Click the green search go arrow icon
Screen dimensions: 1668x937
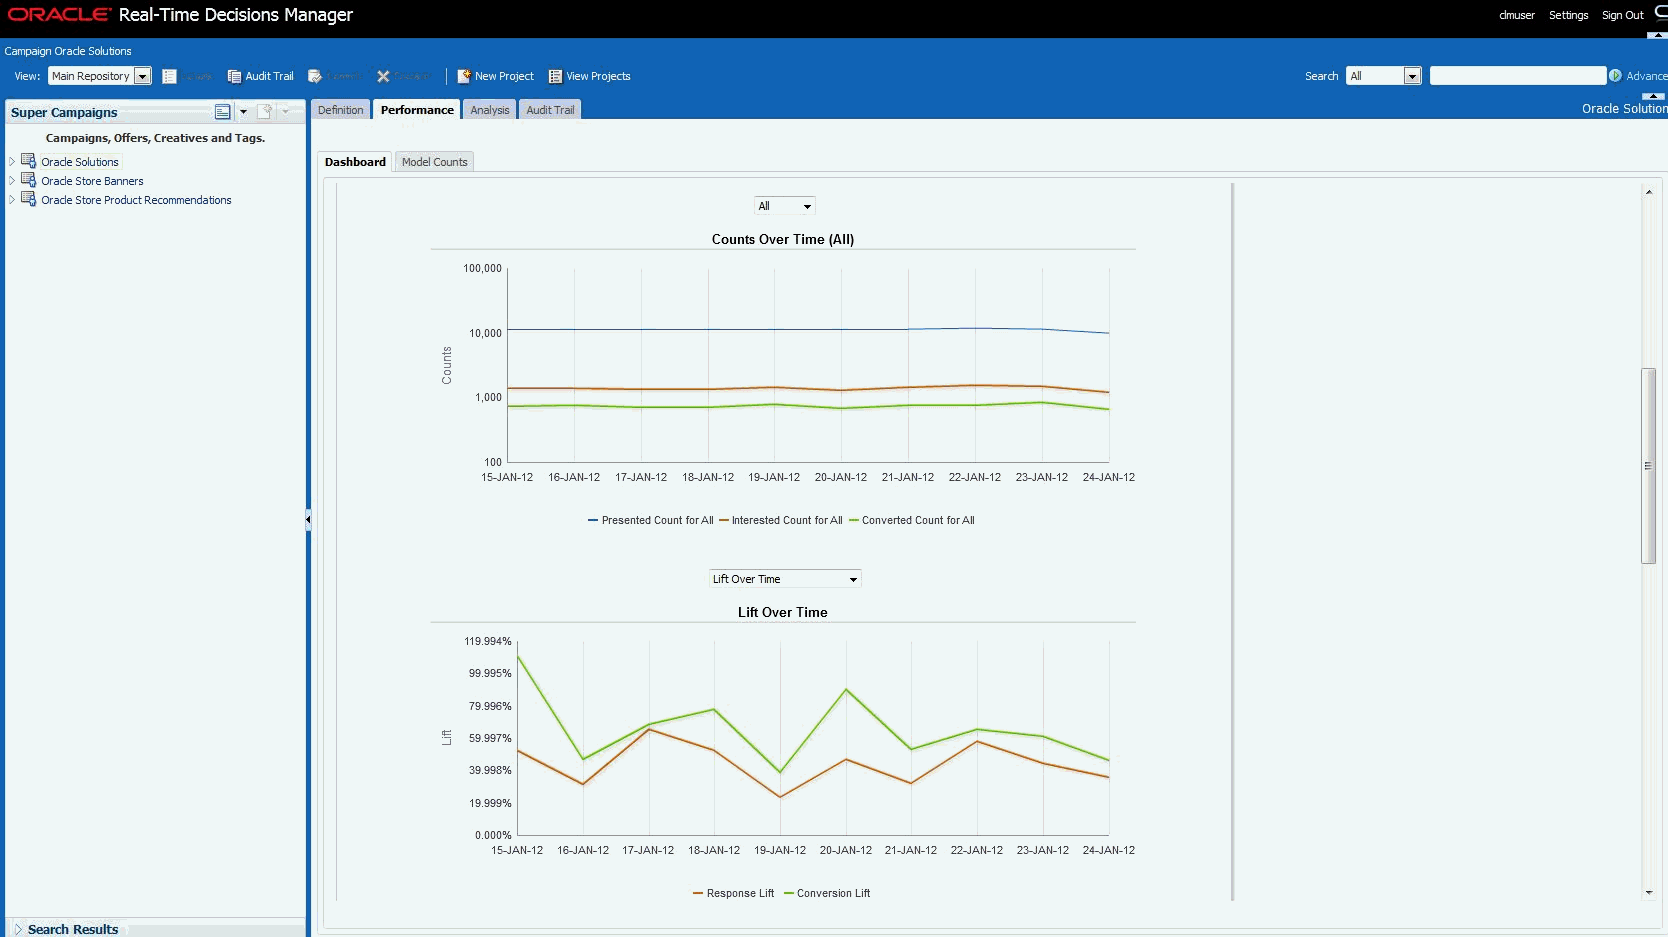(x=1615, y=76)
